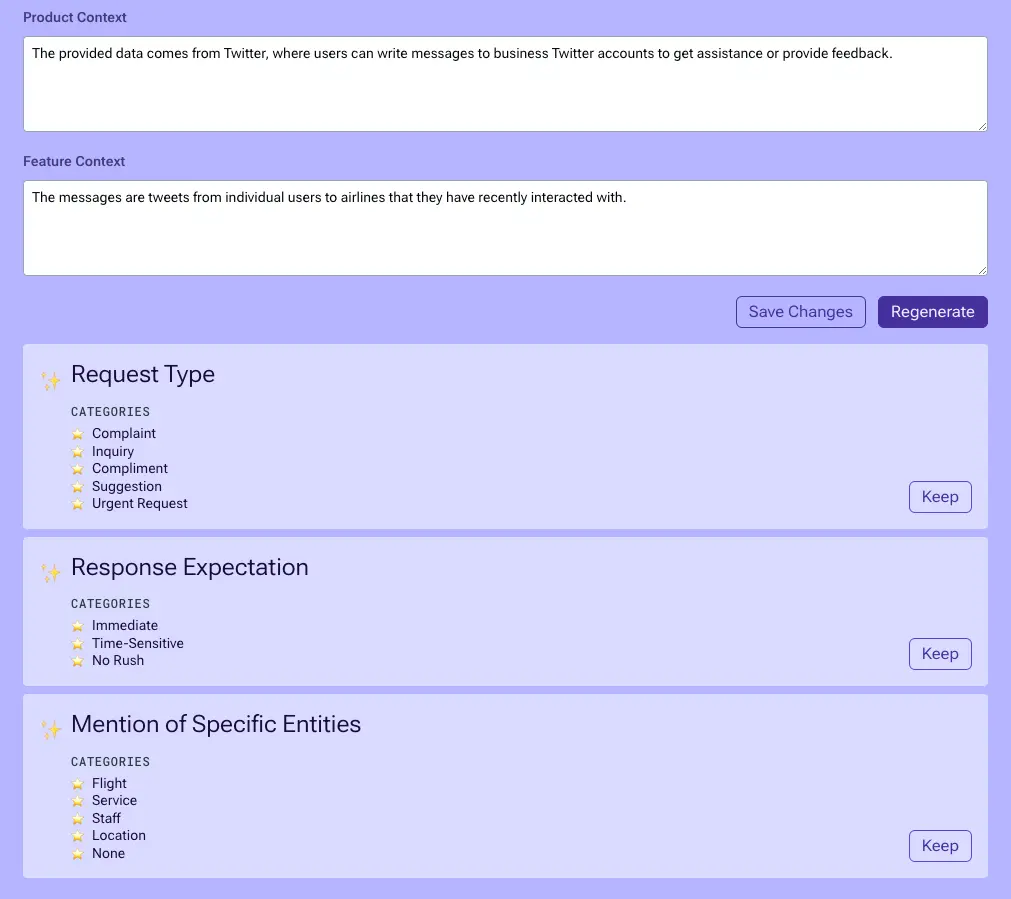Click the star icon next to Flight
Image resolution: width=1011 pixels, height=899 pixels.
coord(78,784)
